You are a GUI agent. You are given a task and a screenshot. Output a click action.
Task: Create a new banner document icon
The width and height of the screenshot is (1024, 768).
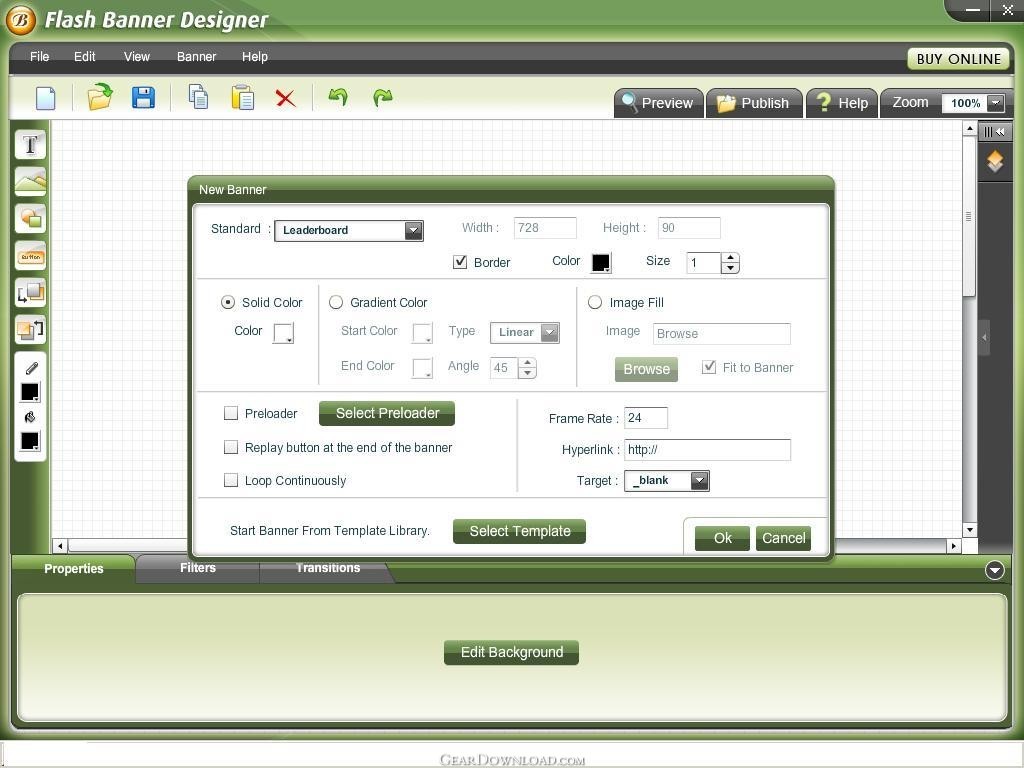[x=46, y=99]
